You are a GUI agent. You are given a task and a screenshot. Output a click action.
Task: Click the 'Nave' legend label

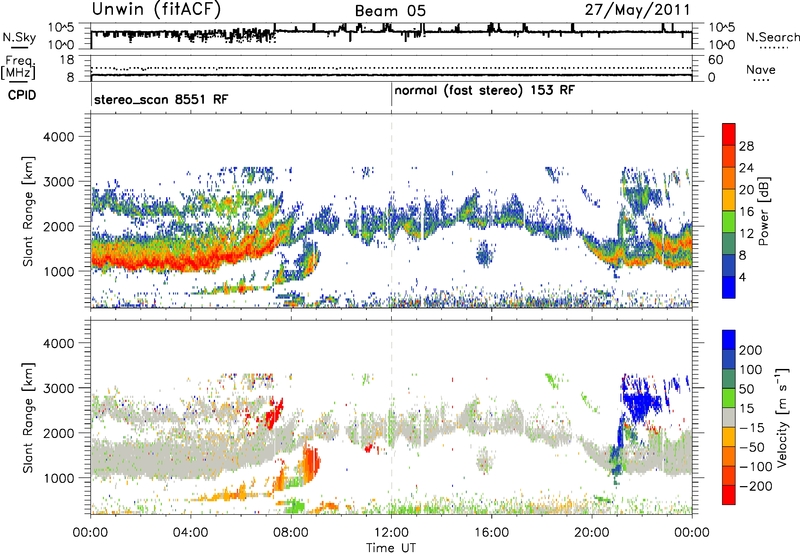click(x=761, y=69)
